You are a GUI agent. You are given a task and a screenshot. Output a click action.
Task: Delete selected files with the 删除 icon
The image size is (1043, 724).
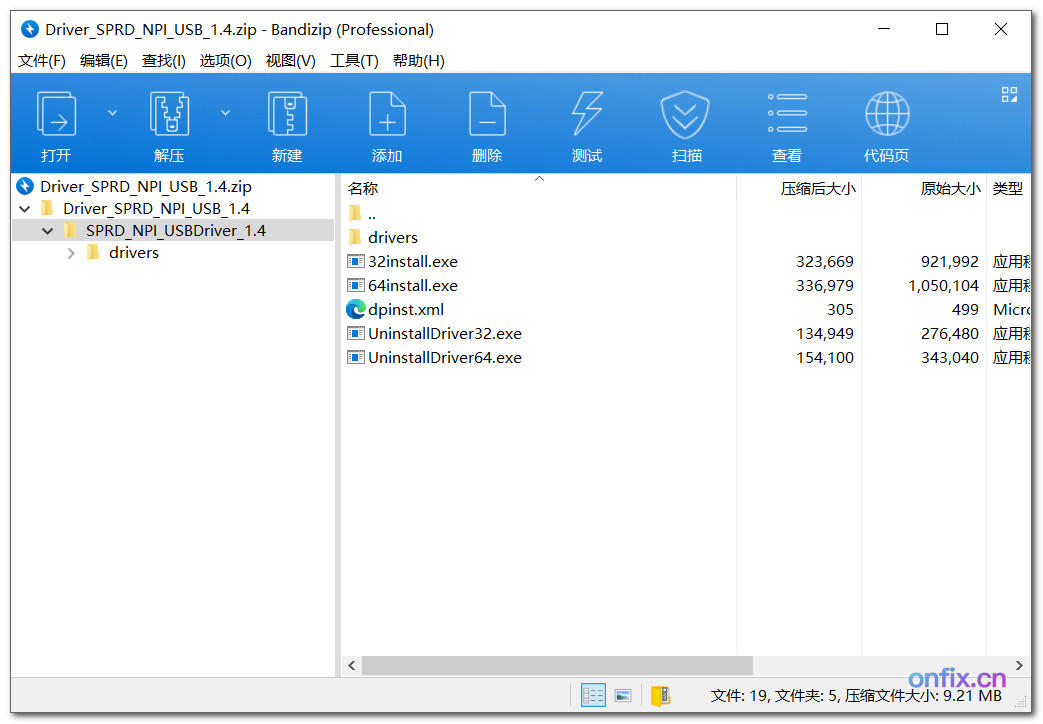[x=487, y=122]
